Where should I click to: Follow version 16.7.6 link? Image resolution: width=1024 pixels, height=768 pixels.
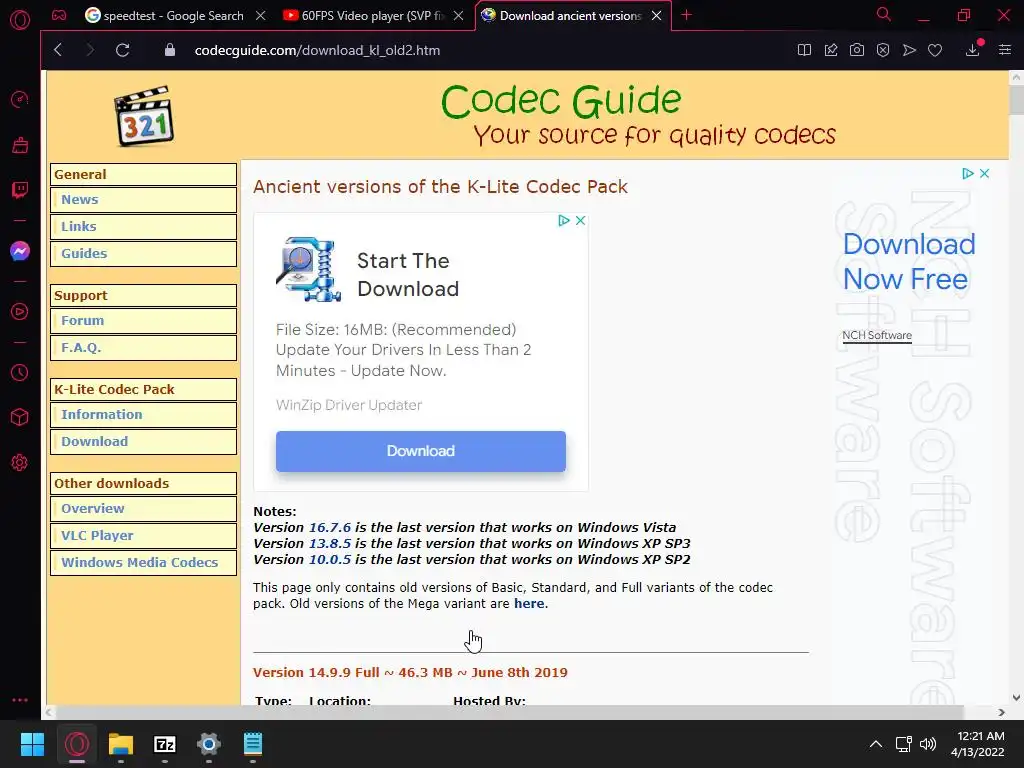pos(330,527)
